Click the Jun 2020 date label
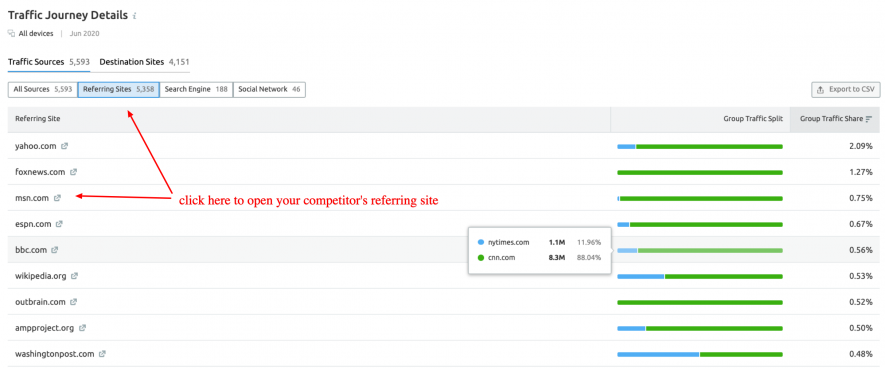Viewport: 885px width, 368px height. [x=85, y=33]
